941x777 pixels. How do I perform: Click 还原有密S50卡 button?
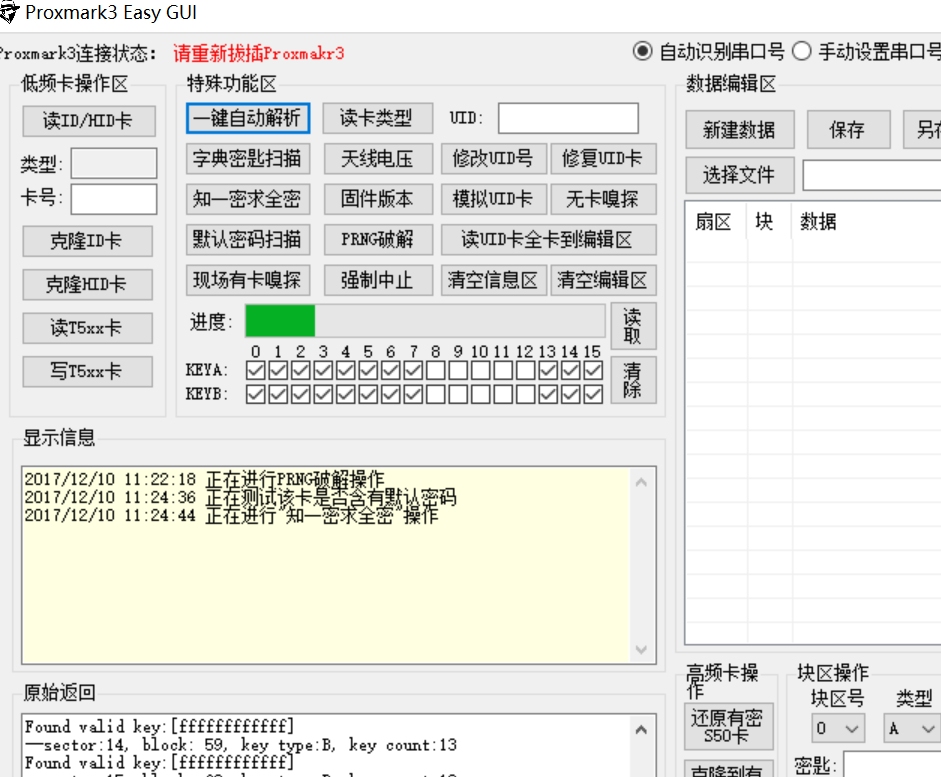click(x=729, y=727)
